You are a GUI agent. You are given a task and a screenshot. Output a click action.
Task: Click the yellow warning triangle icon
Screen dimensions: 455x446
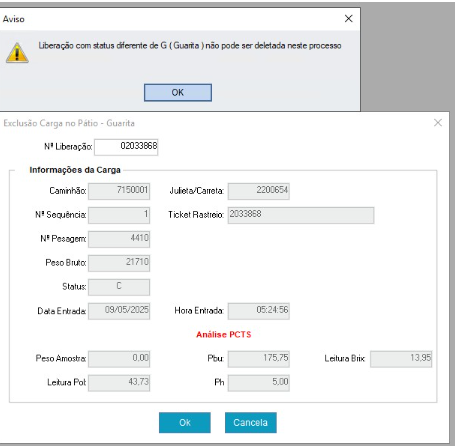pyautogui.click(x=17, y=53)
